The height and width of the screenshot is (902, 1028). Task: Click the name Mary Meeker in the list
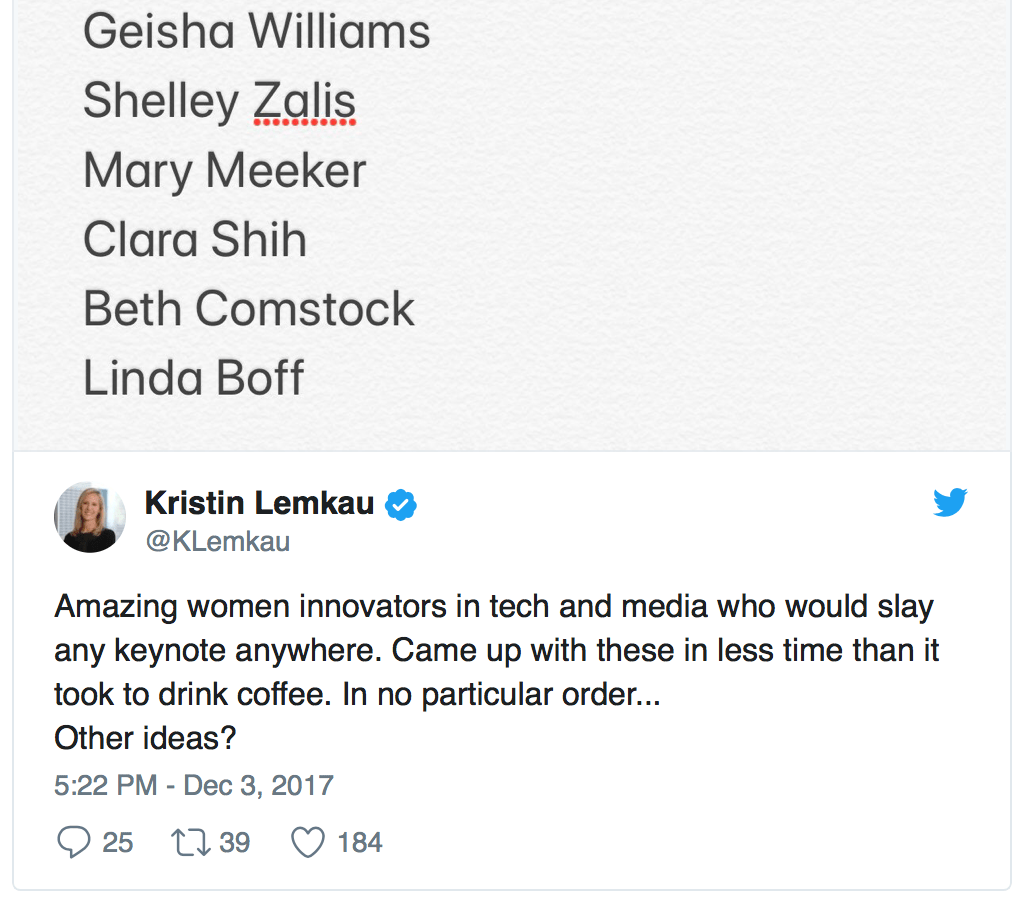[x=224, y=170]
